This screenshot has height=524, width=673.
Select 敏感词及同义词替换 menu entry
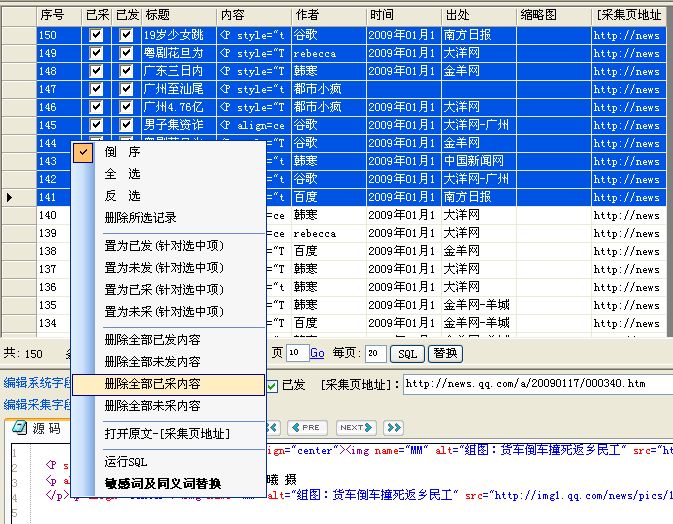coord(168,484)
